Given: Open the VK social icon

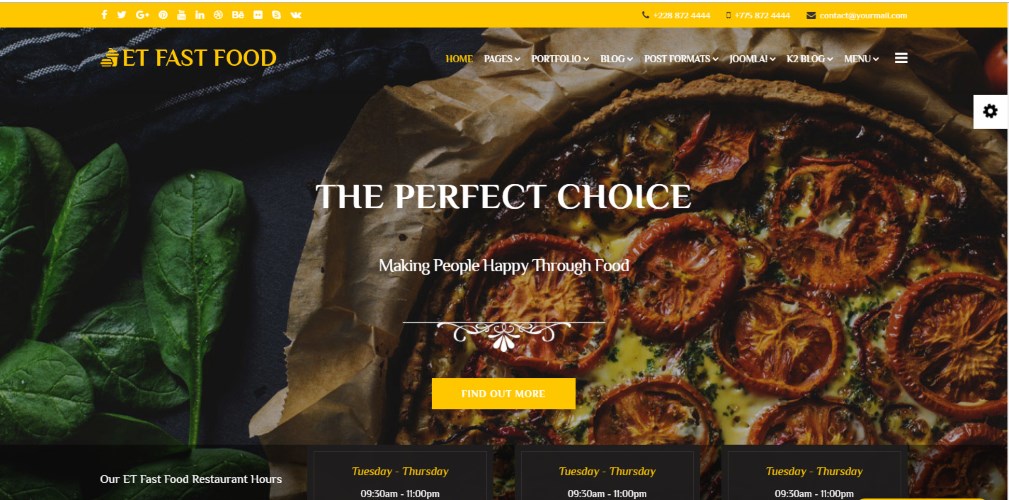Looking at the screenshot, I should [x=295, y=15].
